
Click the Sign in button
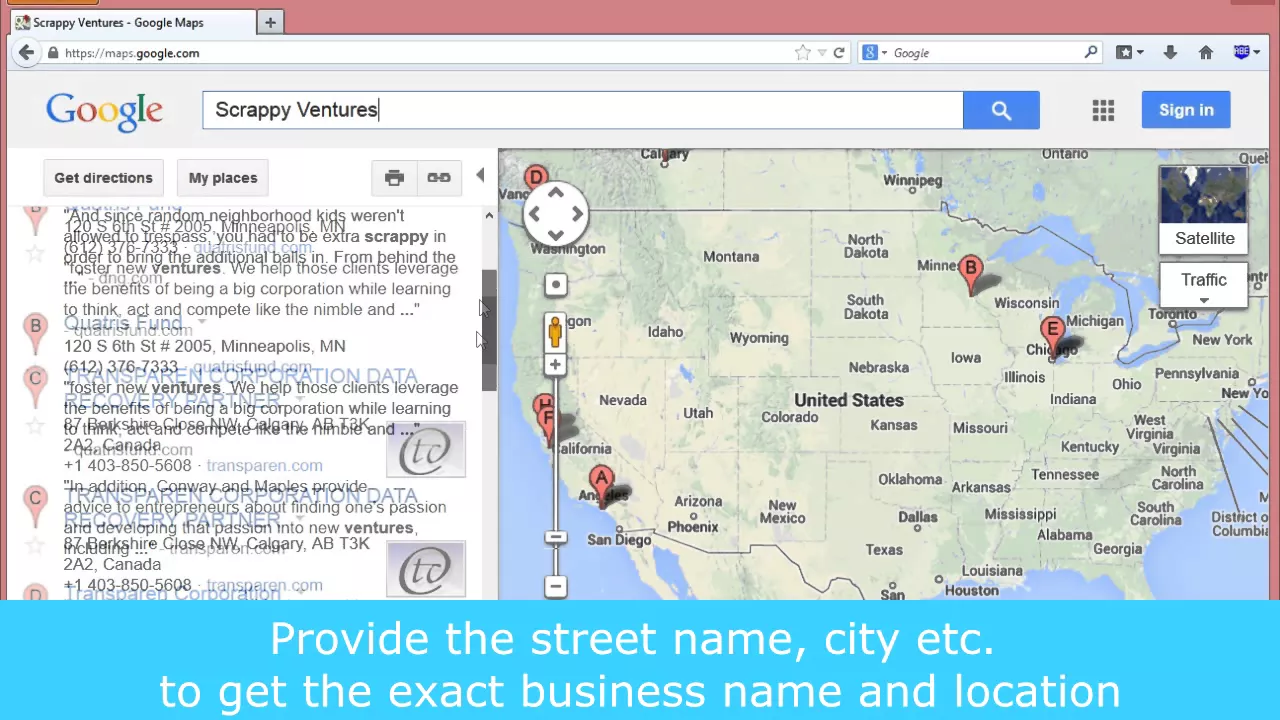[1186, 110]
